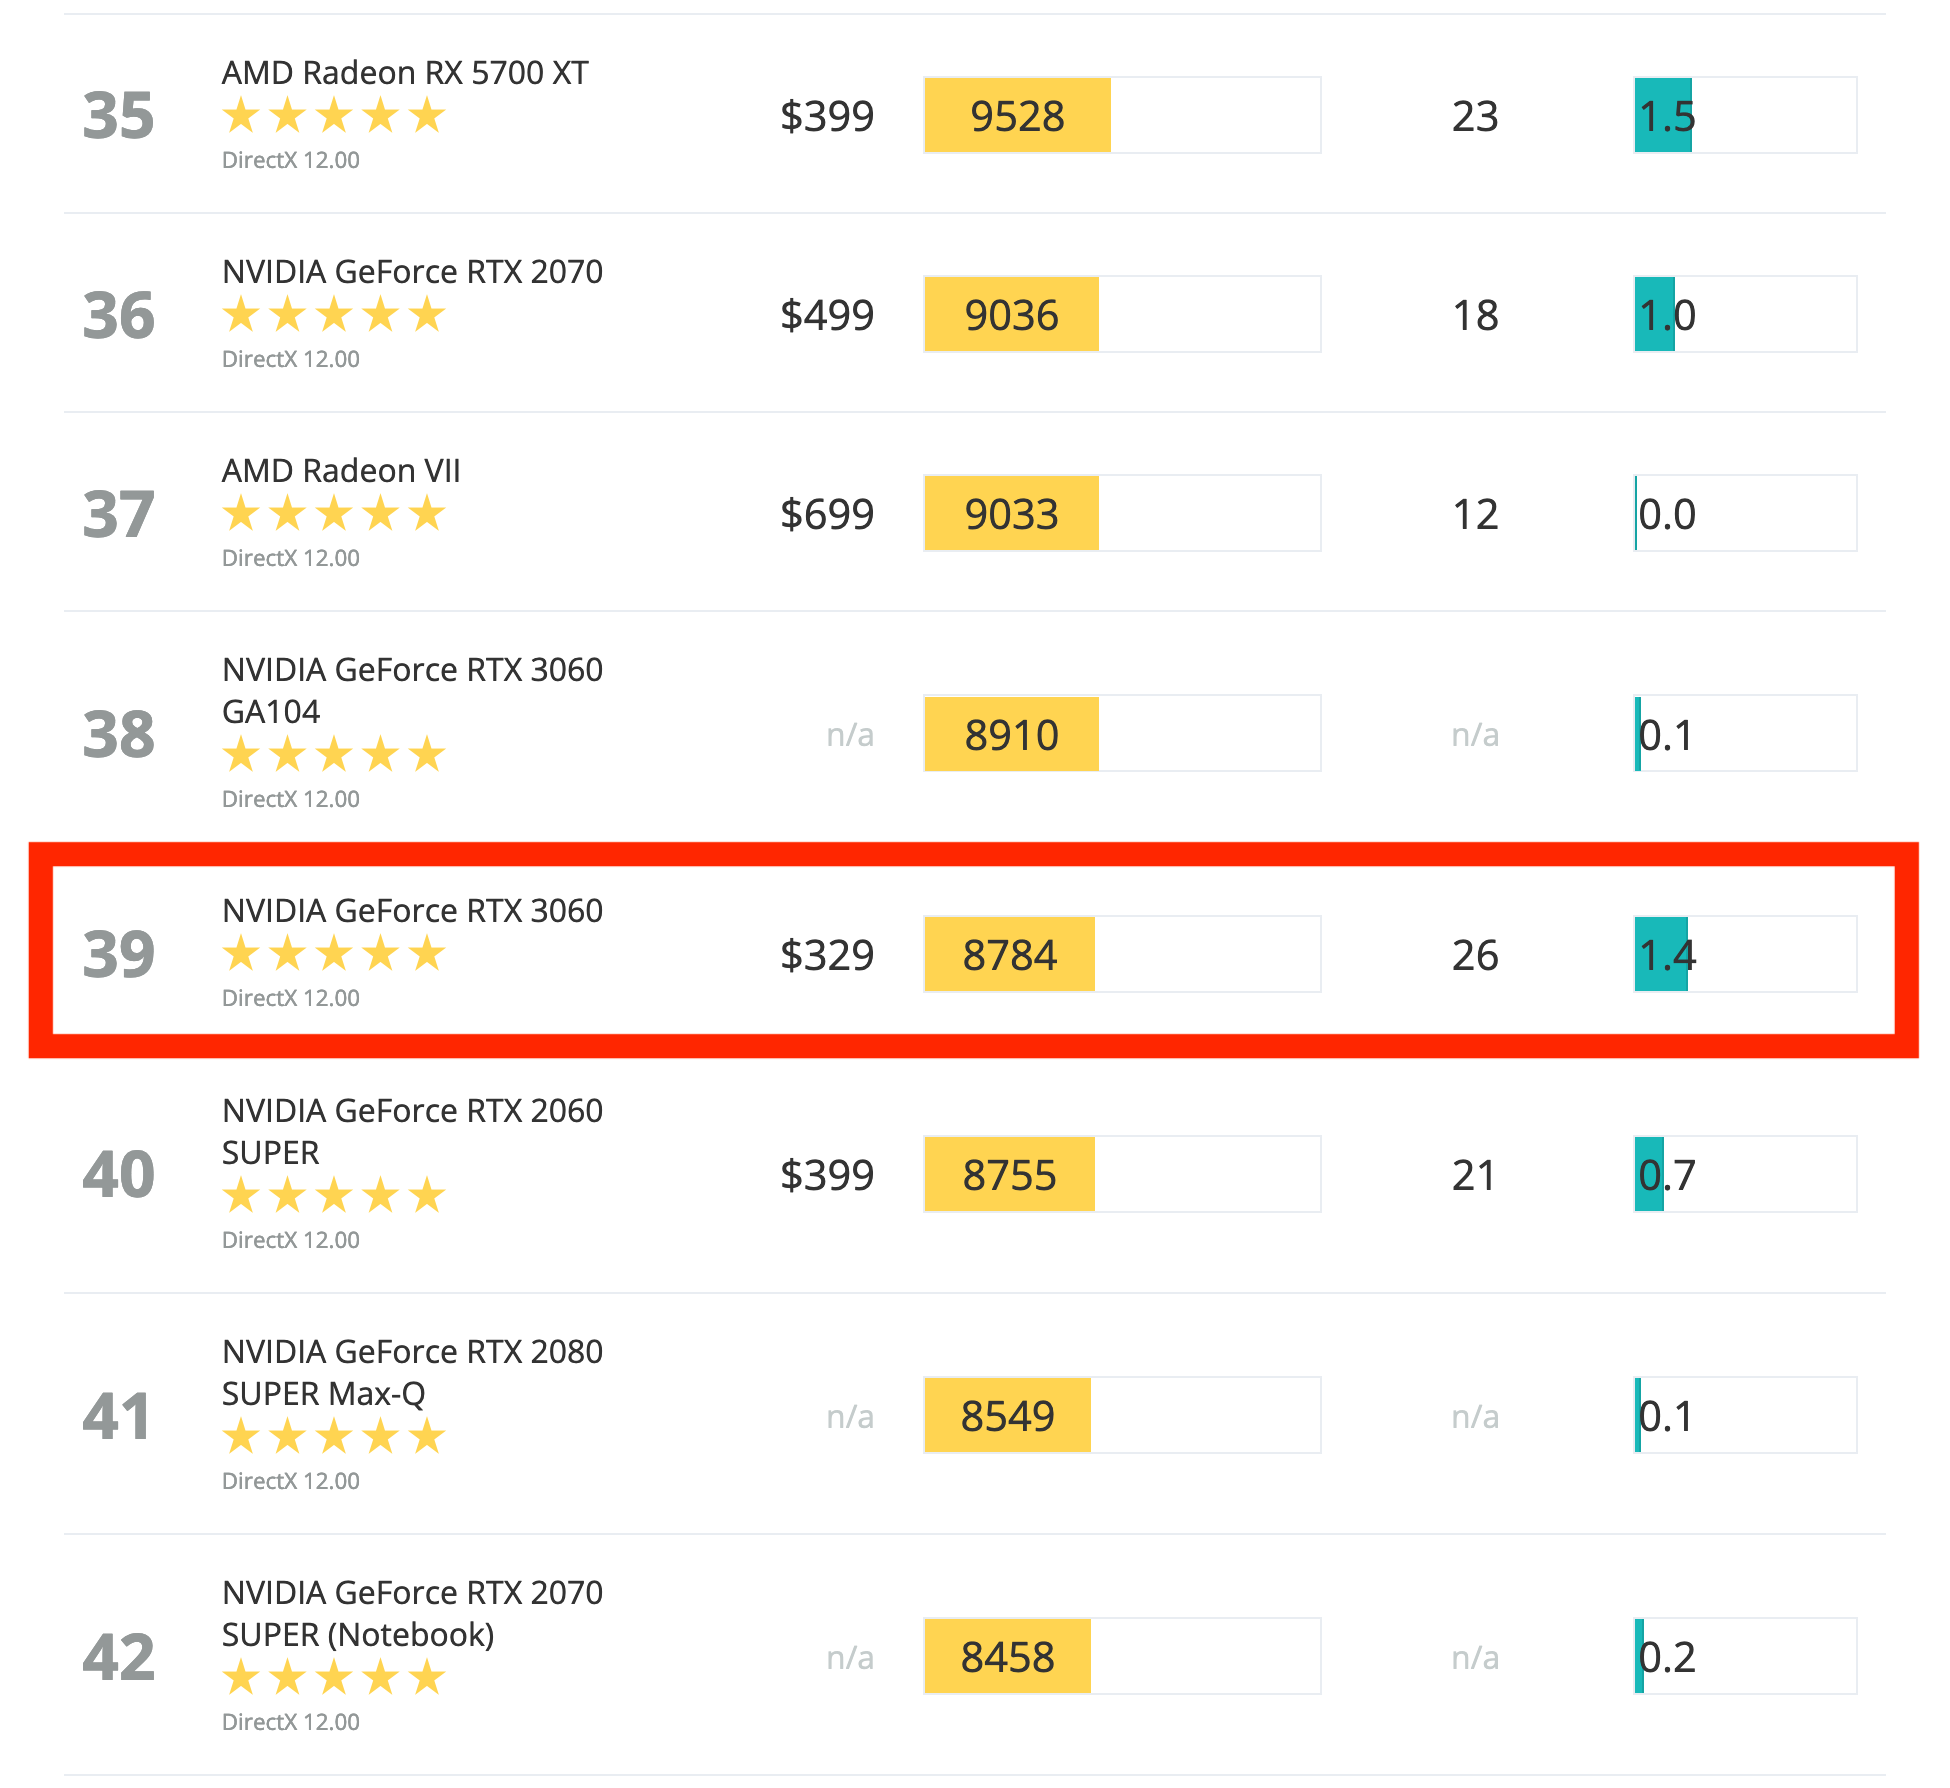The height and width of the screenshot is (1788, 1950).
Task: Open the NVIDIA GeForce RTX 2070 entry
Action: coord(412,272)
